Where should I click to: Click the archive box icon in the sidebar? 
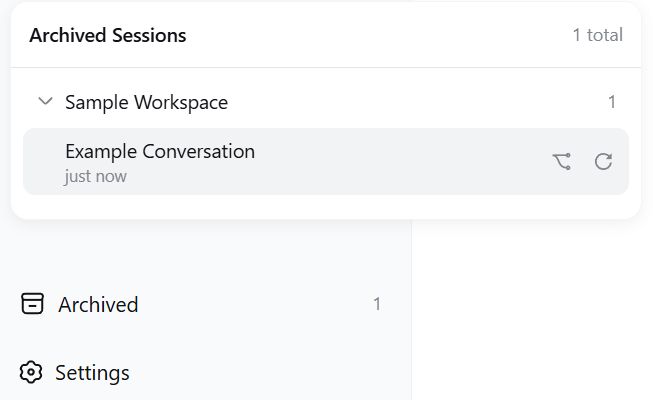pos(32,303)
